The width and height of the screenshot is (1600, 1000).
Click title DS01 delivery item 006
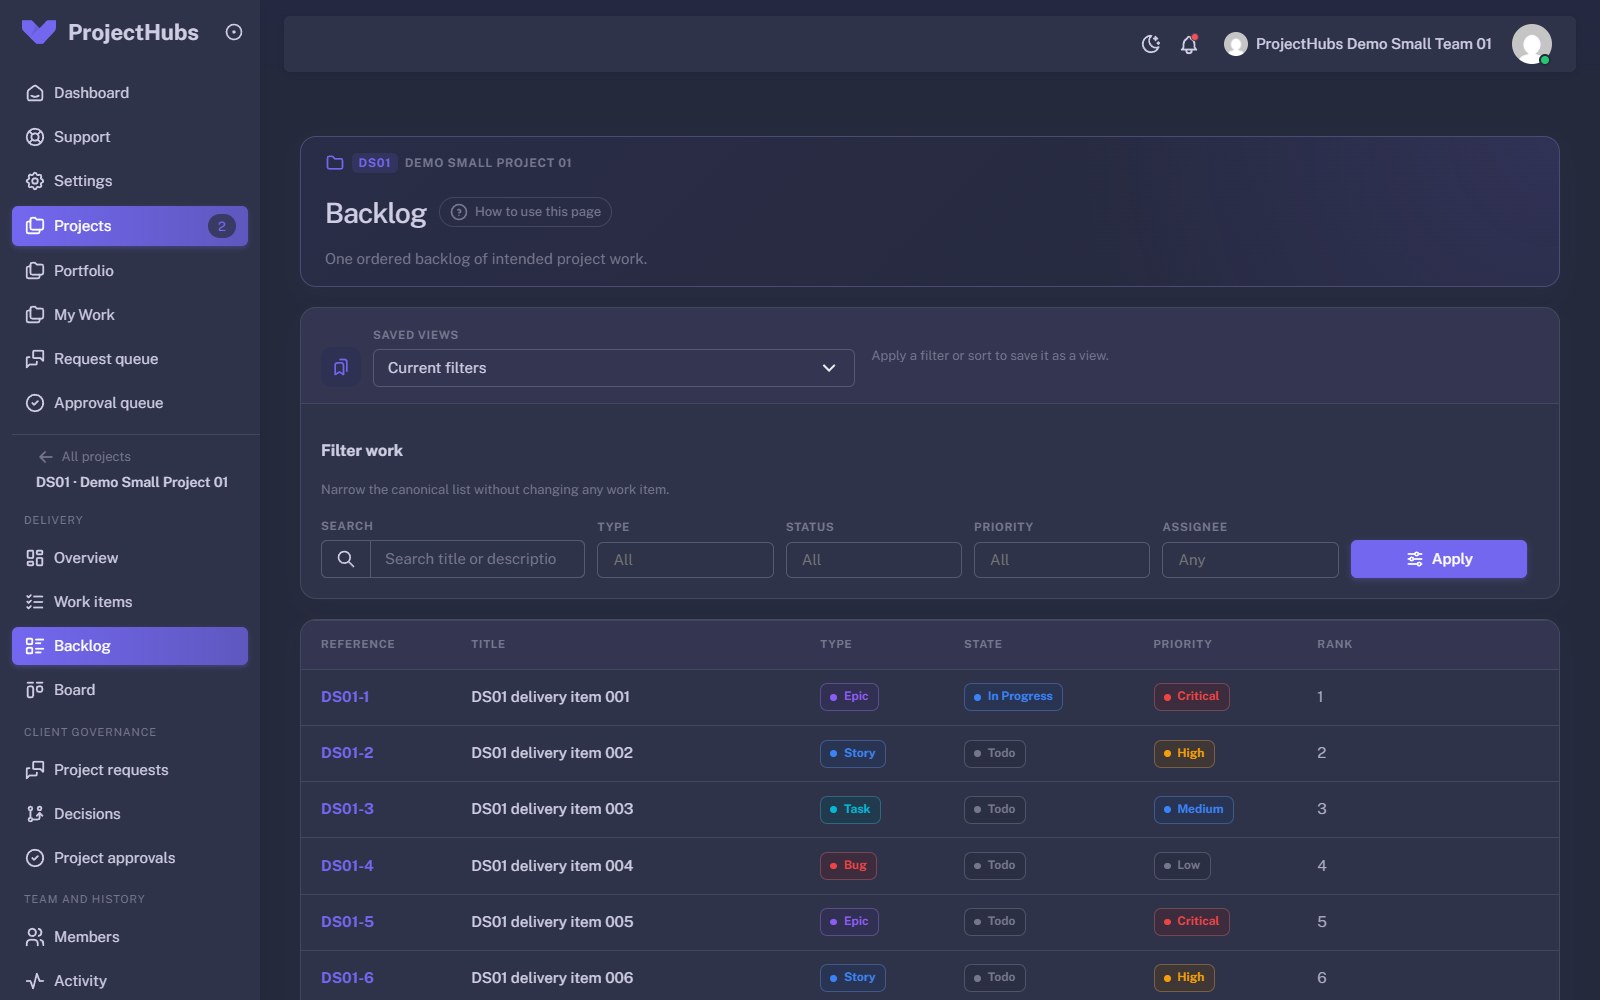pos(552,978)
